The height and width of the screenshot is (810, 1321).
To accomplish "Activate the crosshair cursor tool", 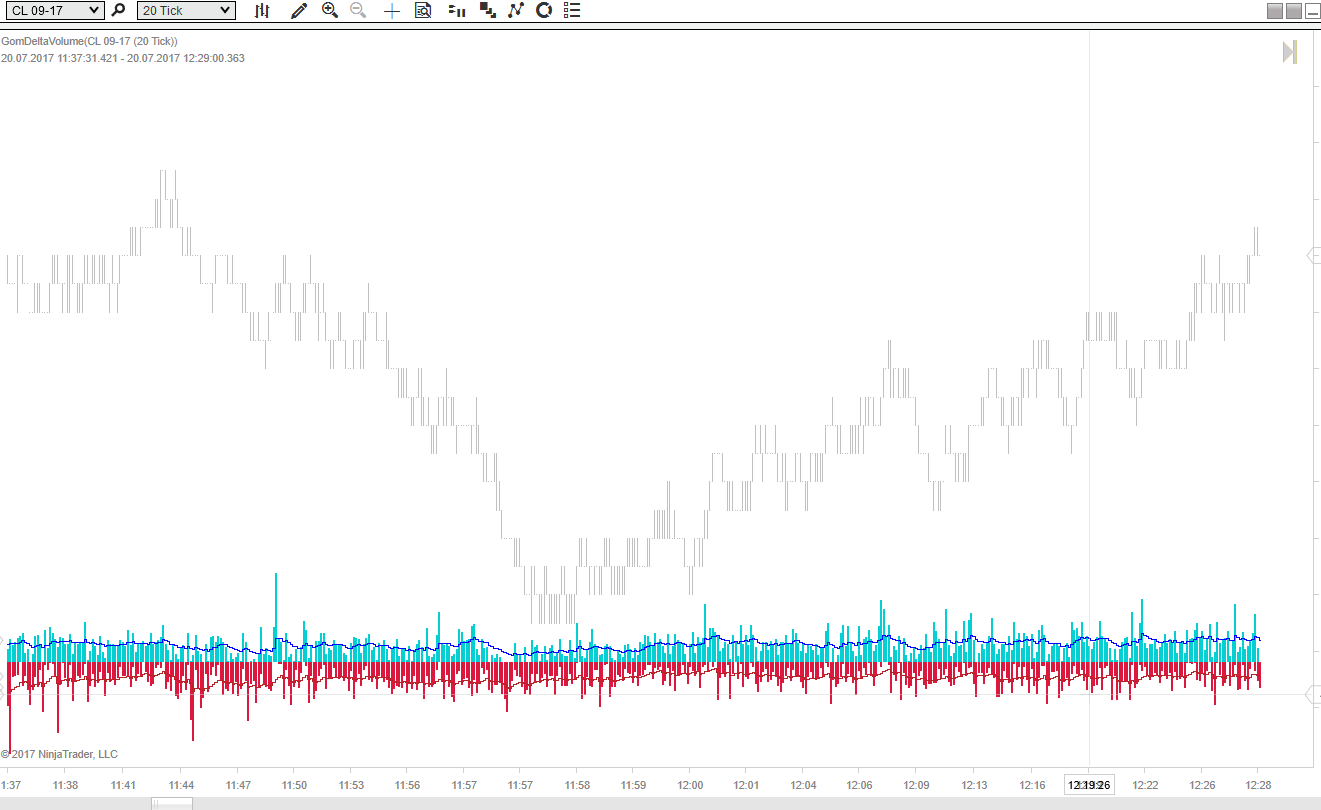I will point(391,10).
